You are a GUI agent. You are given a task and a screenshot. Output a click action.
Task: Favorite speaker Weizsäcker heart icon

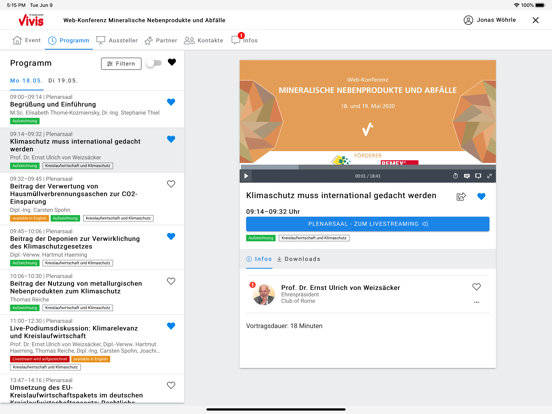pos(476,287)
